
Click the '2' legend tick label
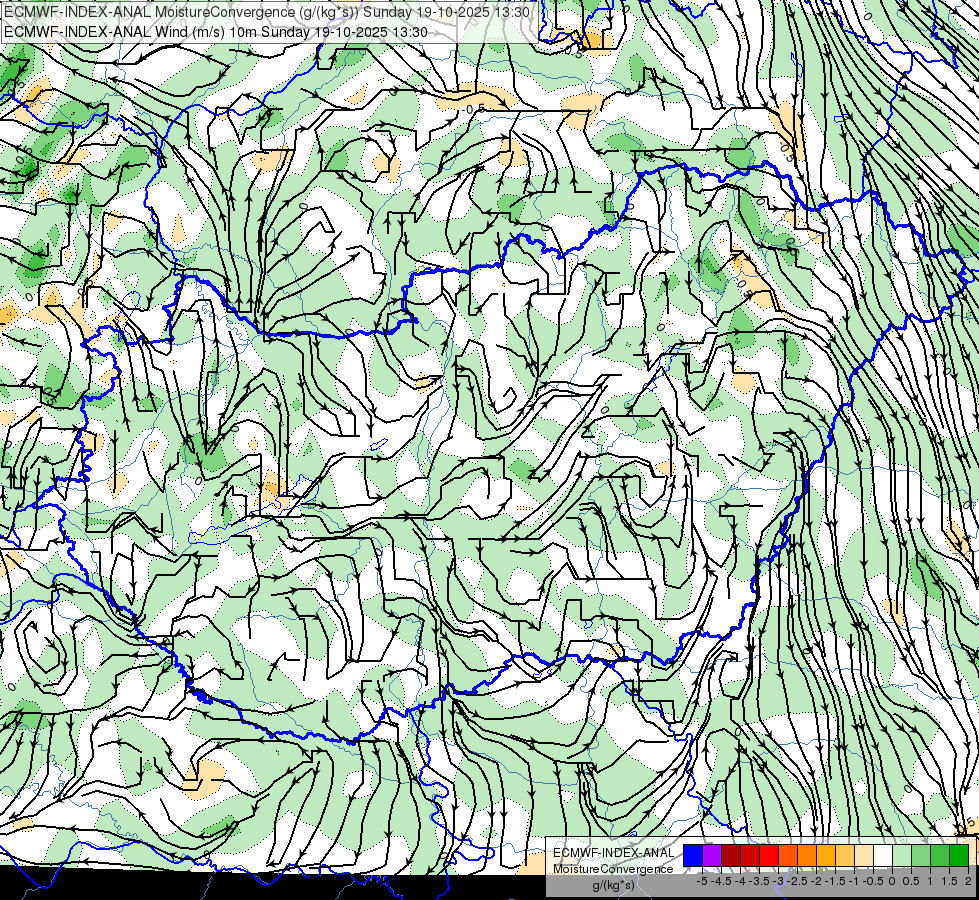(x=968, y=881)
